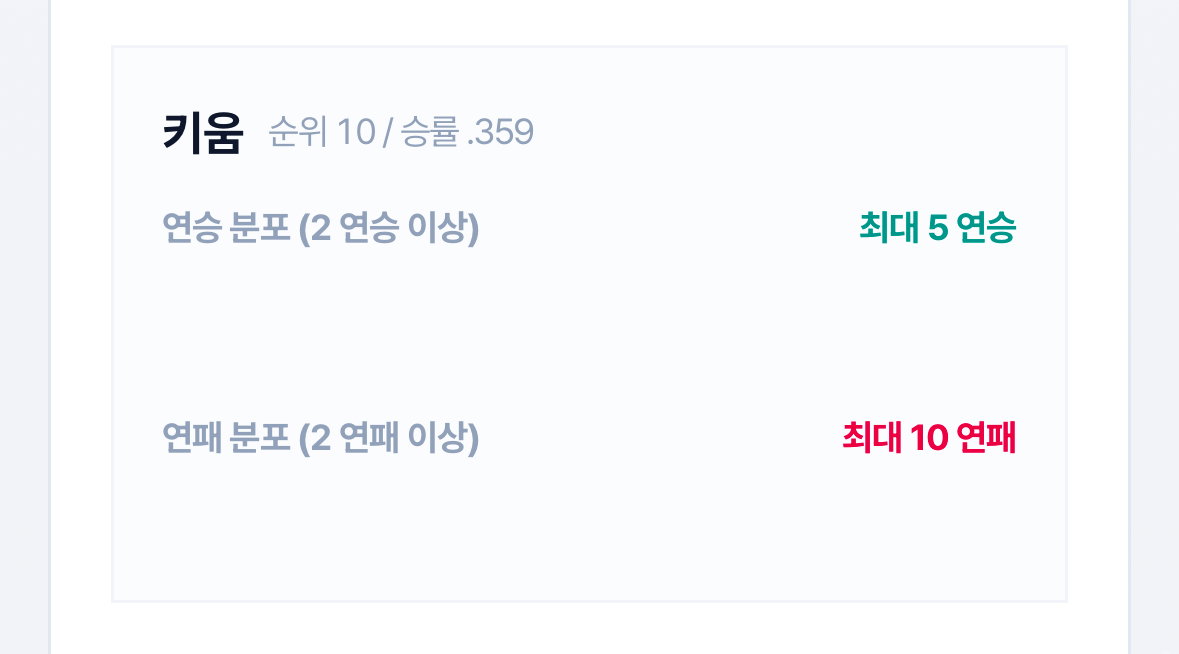This screenshot has height=654, width=1179.
Task: Click the (2 연패 이상) parenthetical text
Action: 389,438
